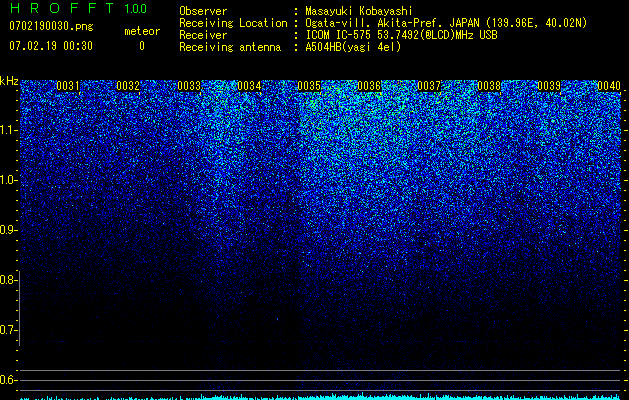Click time marker 0039
The image size is (629, 400).
point(549,86)
